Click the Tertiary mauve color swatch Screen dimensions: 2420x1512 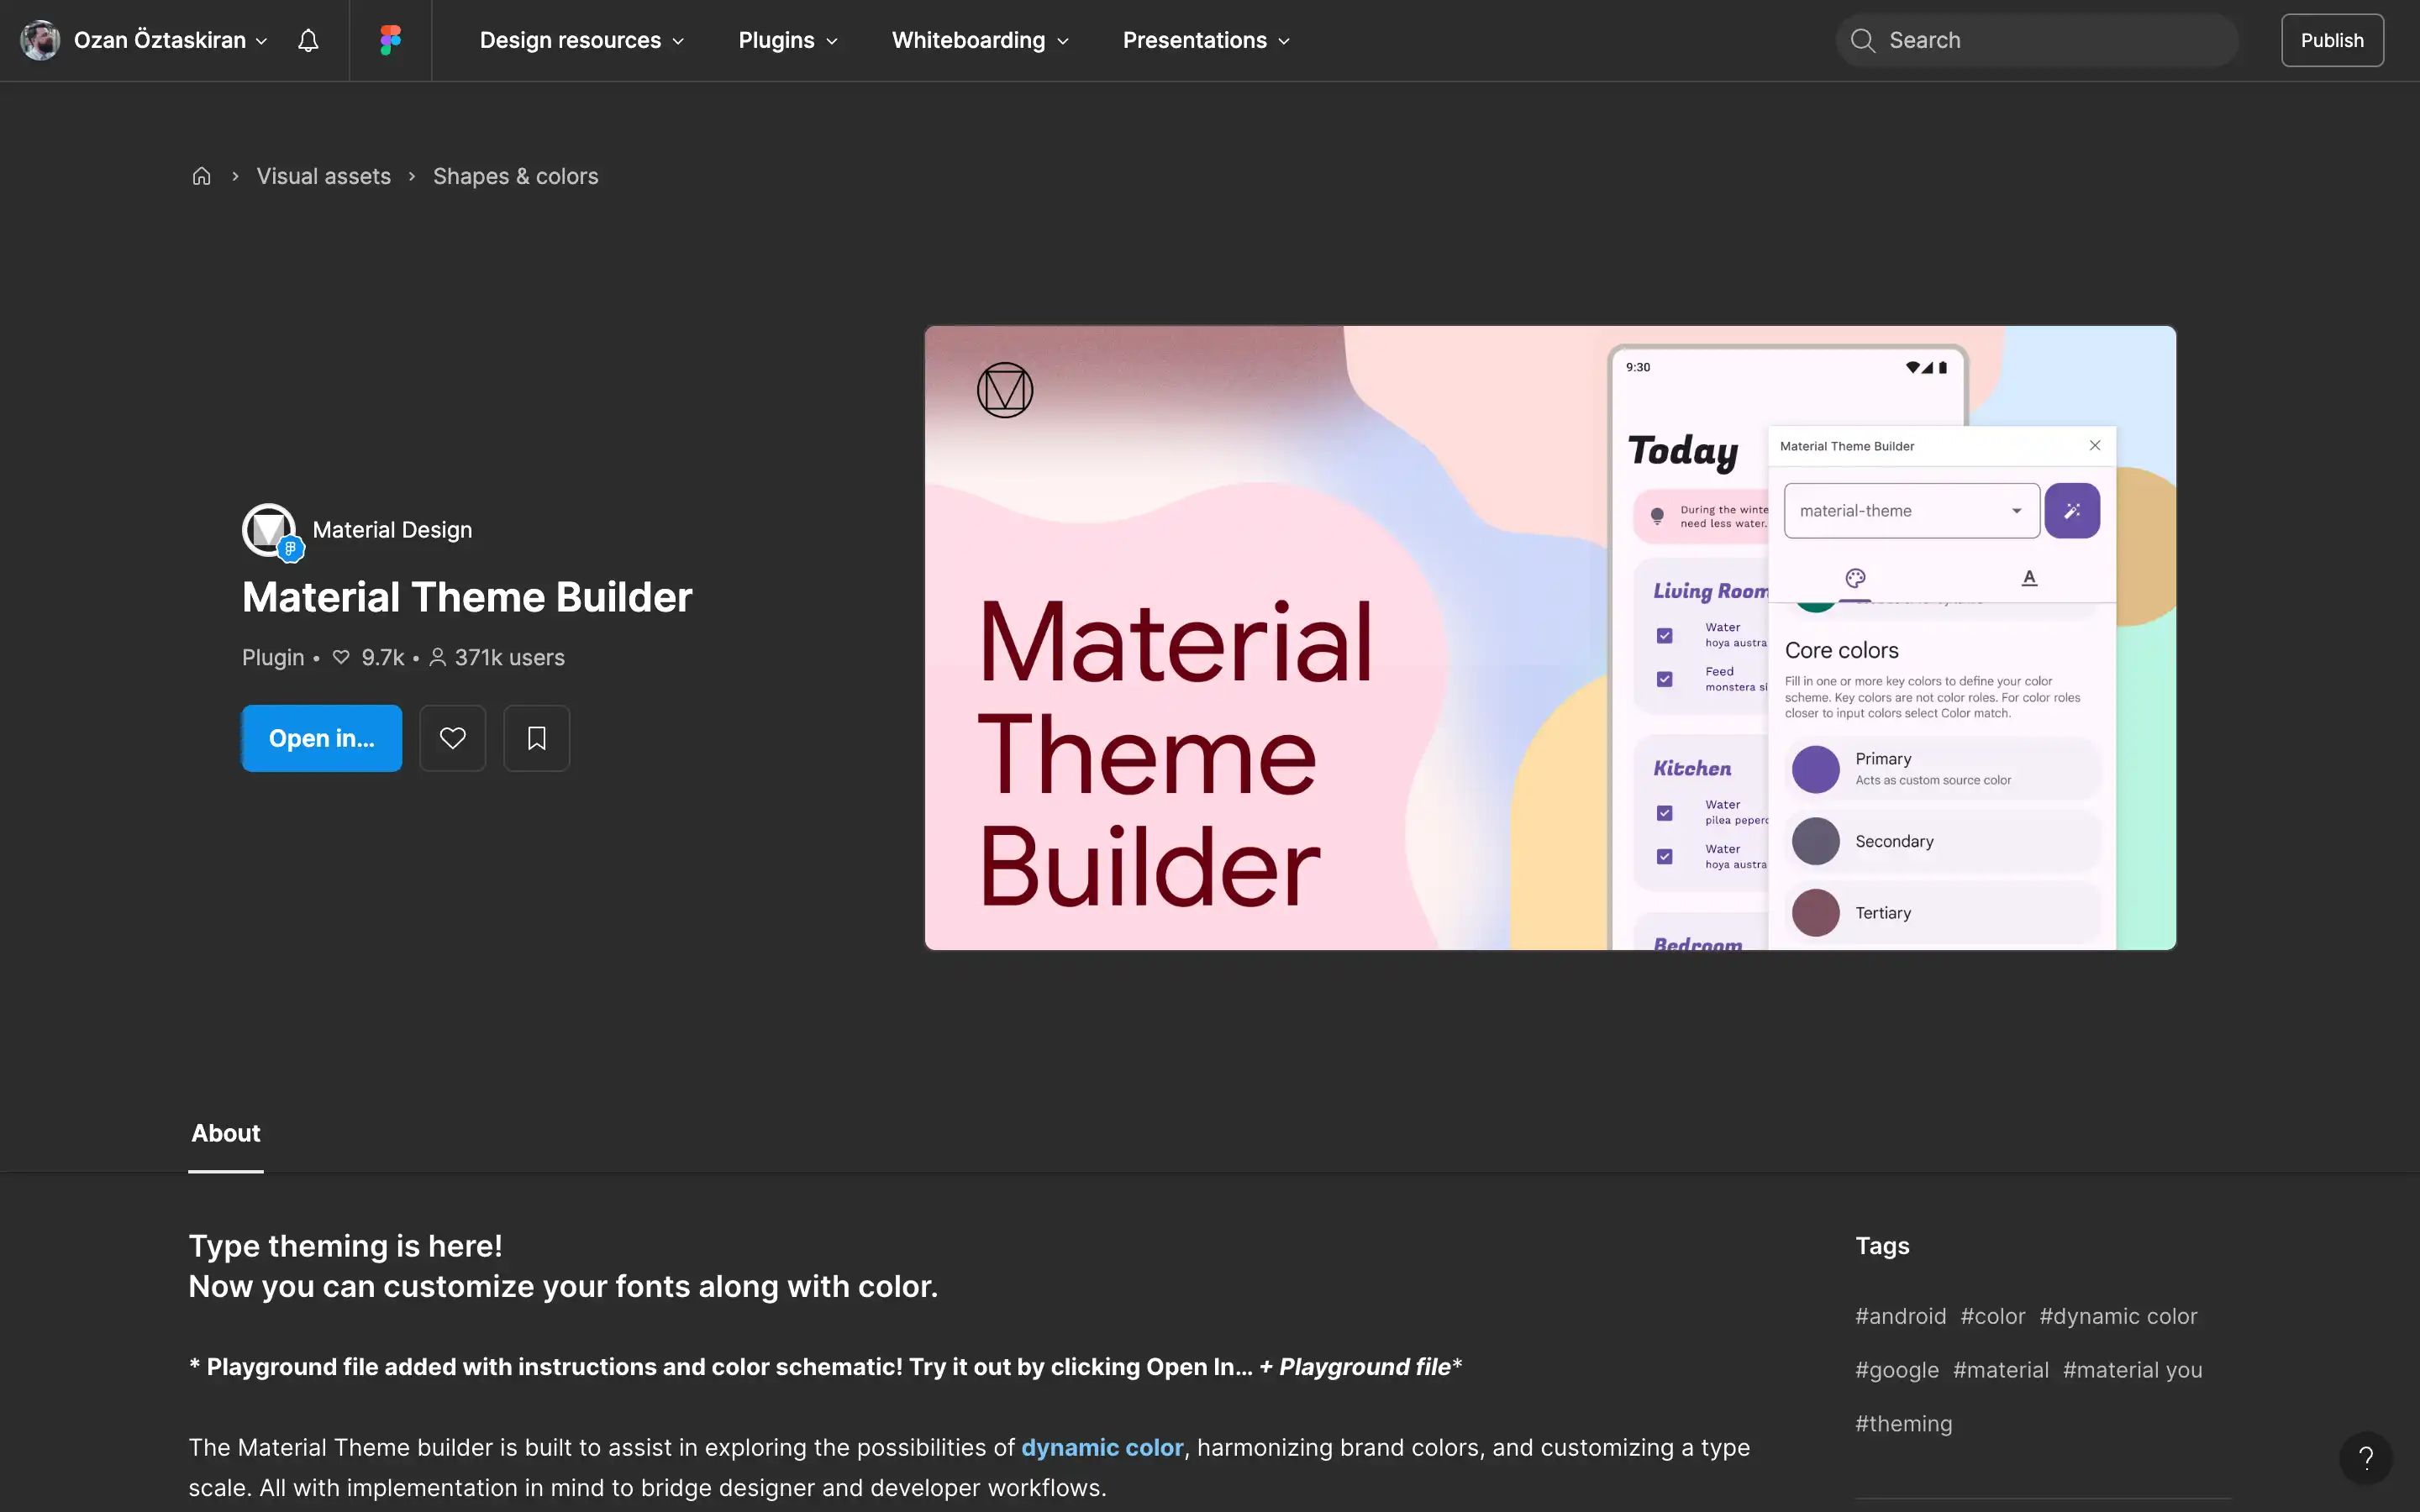point(1816,913)
